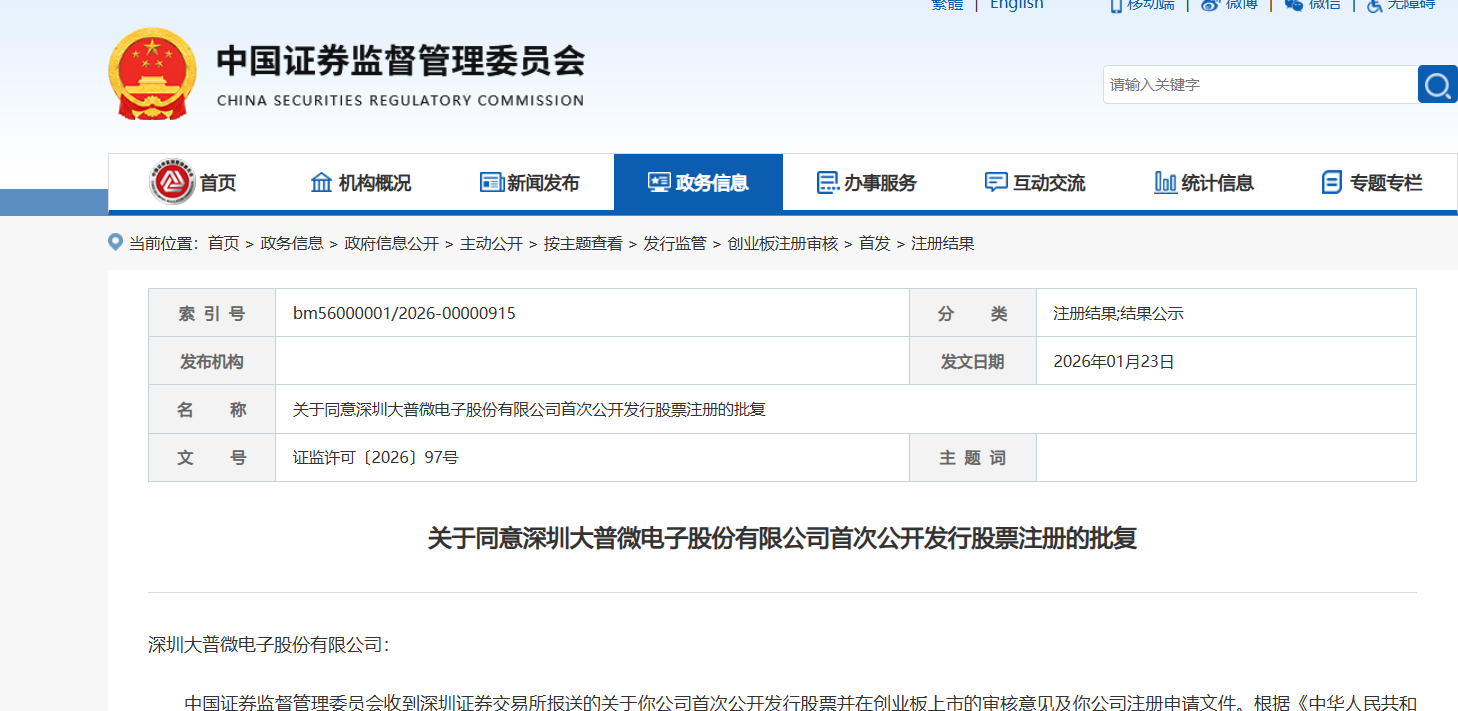Switch language via the English link

[1016, 5]
